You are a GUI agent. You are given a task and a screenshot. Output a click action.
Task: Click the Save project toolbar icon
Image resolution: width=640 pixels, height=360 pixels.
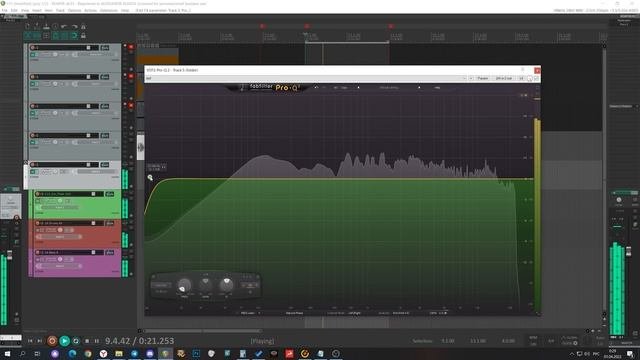click(46, 27)
